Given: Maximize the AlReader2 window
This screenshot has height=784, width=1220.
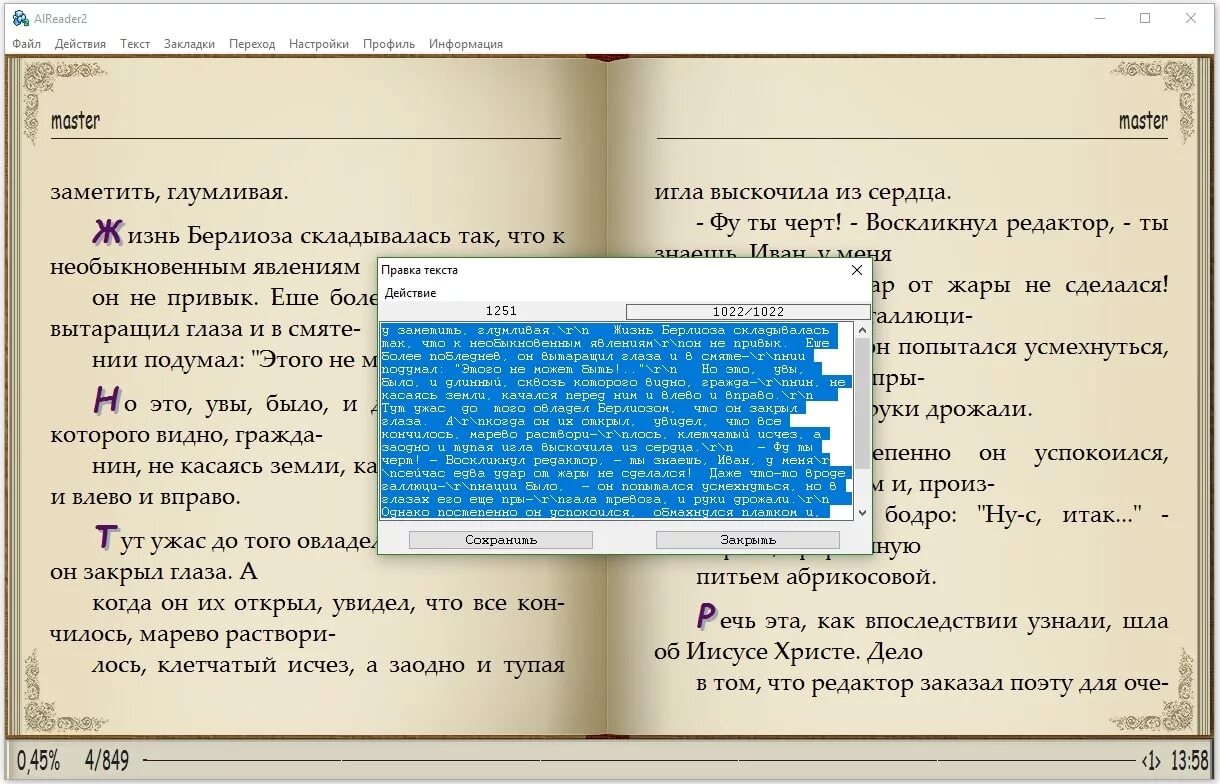Looking at the screenshot, I should [1145, 18].
